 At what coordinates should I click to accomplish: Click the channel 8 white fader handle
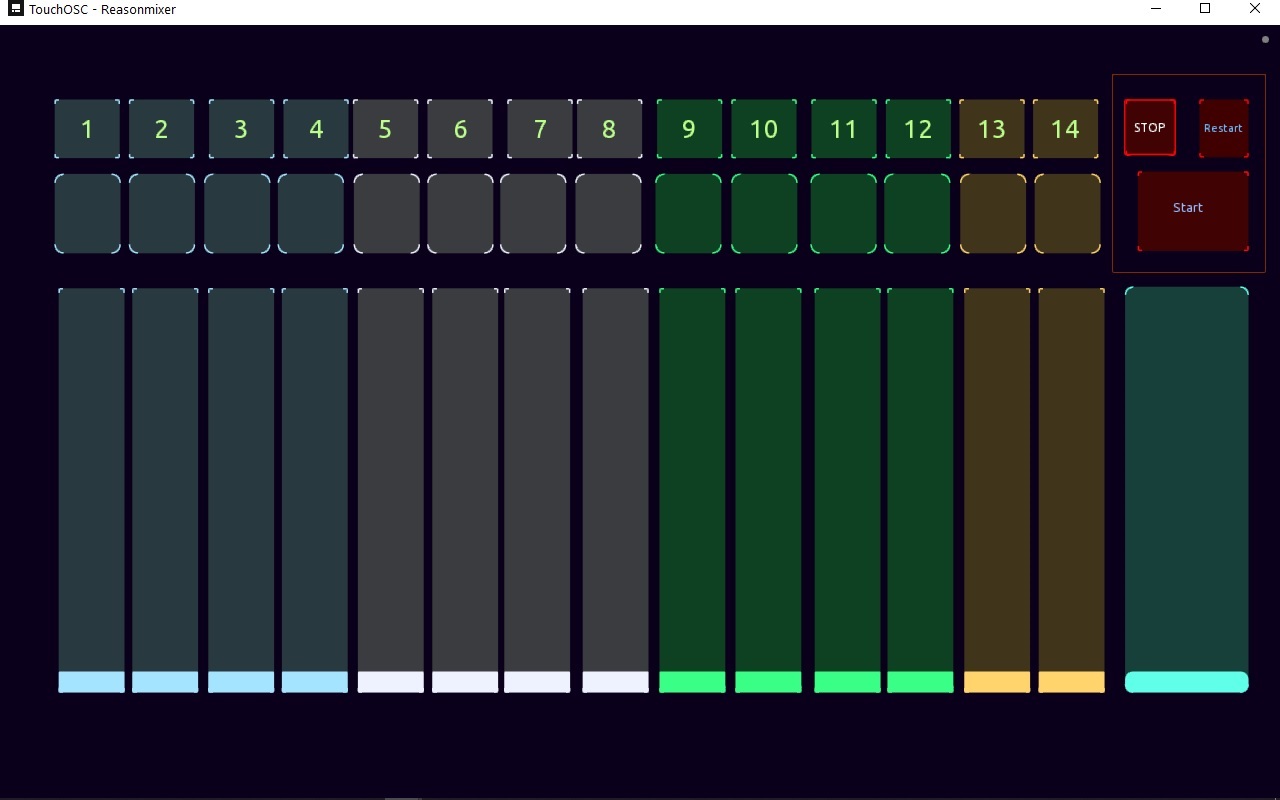616,682
